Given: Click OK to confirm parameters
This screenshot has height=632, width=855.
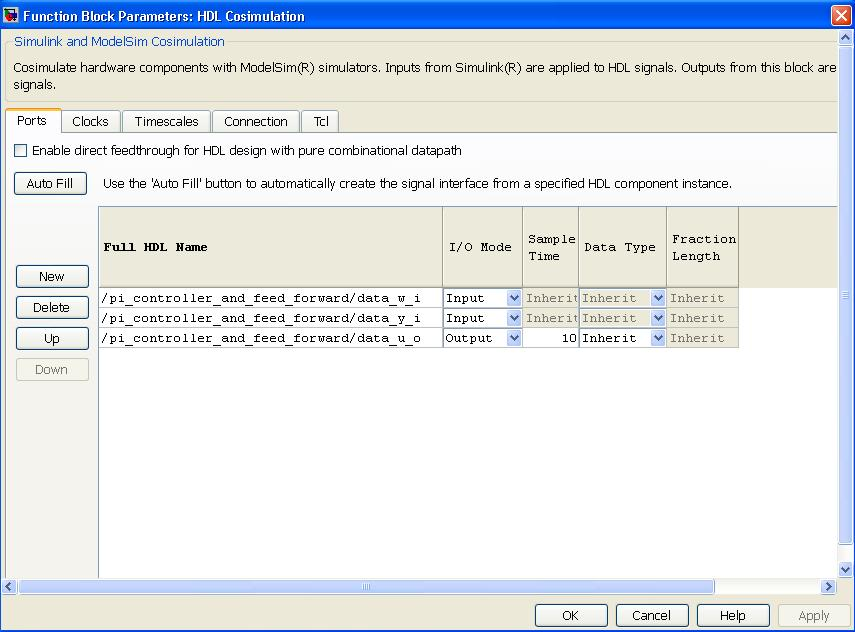Looking at the screenshot, I should point(570,615).
